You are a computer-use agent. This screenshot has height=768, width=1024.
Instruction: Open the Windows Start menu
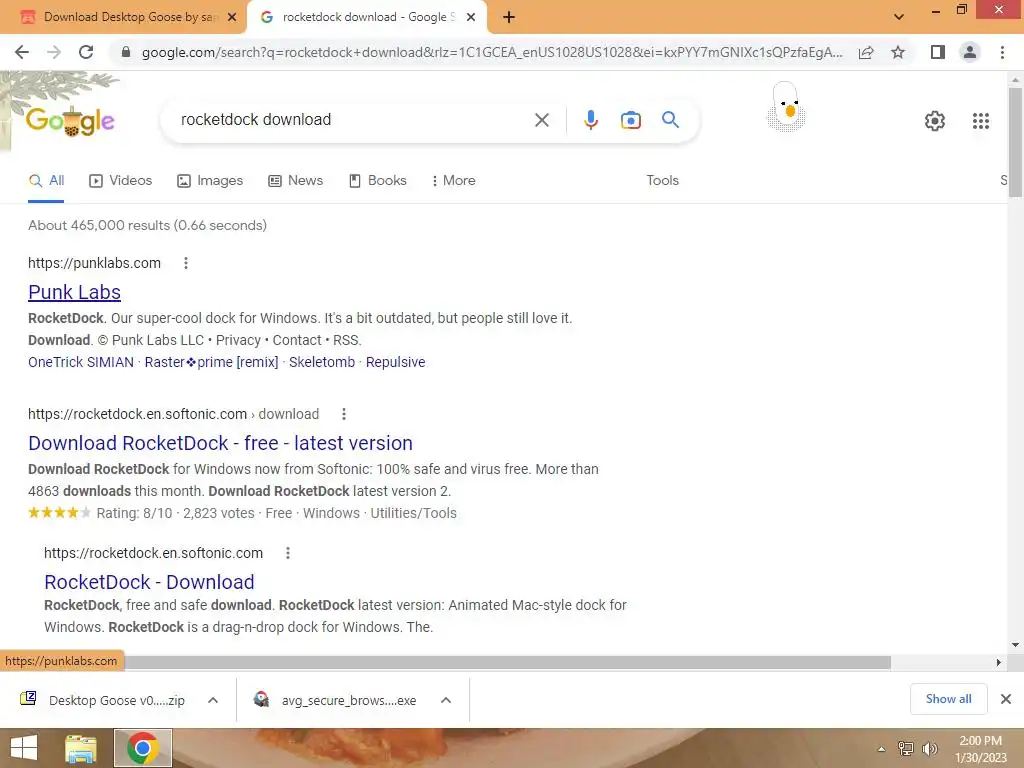[x=24, y=748]
